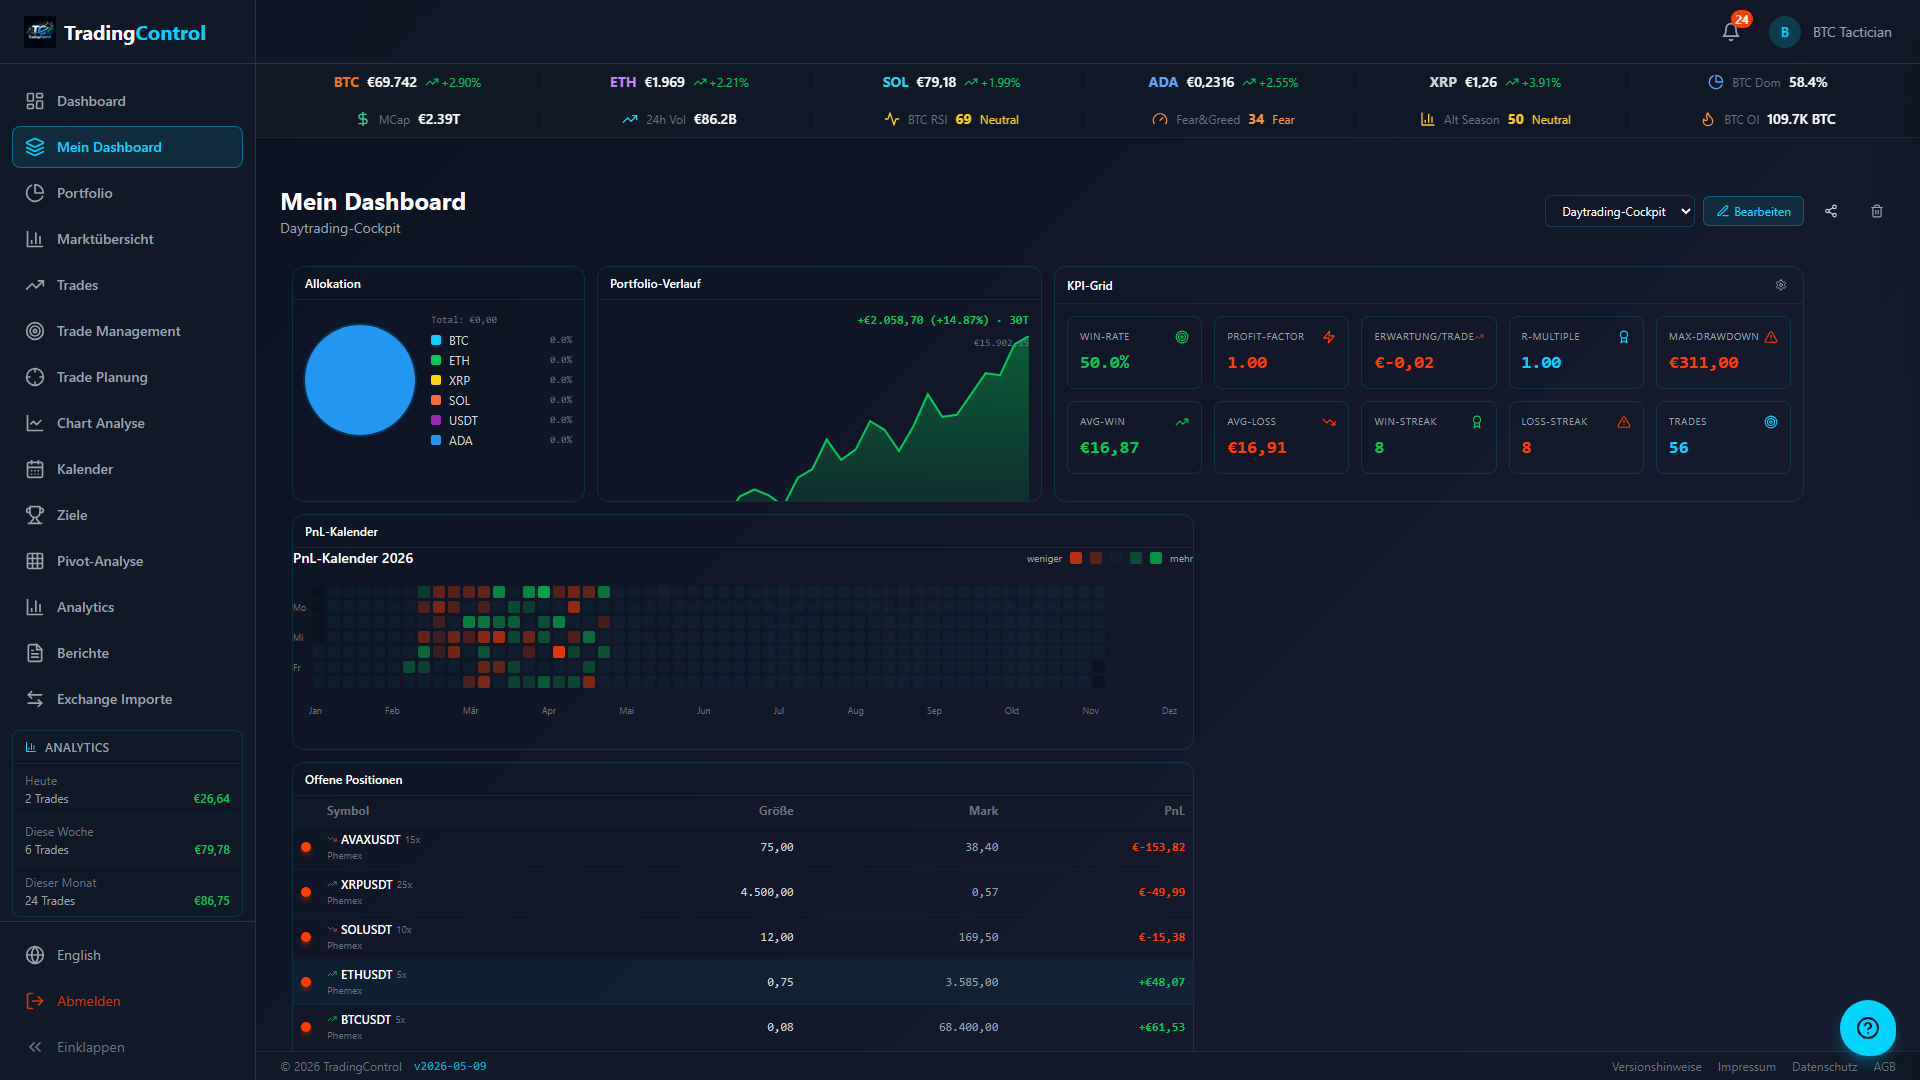Click BTC ticker price €69.742
This screenshot has height=1080, width=1920.
(392, 82)
